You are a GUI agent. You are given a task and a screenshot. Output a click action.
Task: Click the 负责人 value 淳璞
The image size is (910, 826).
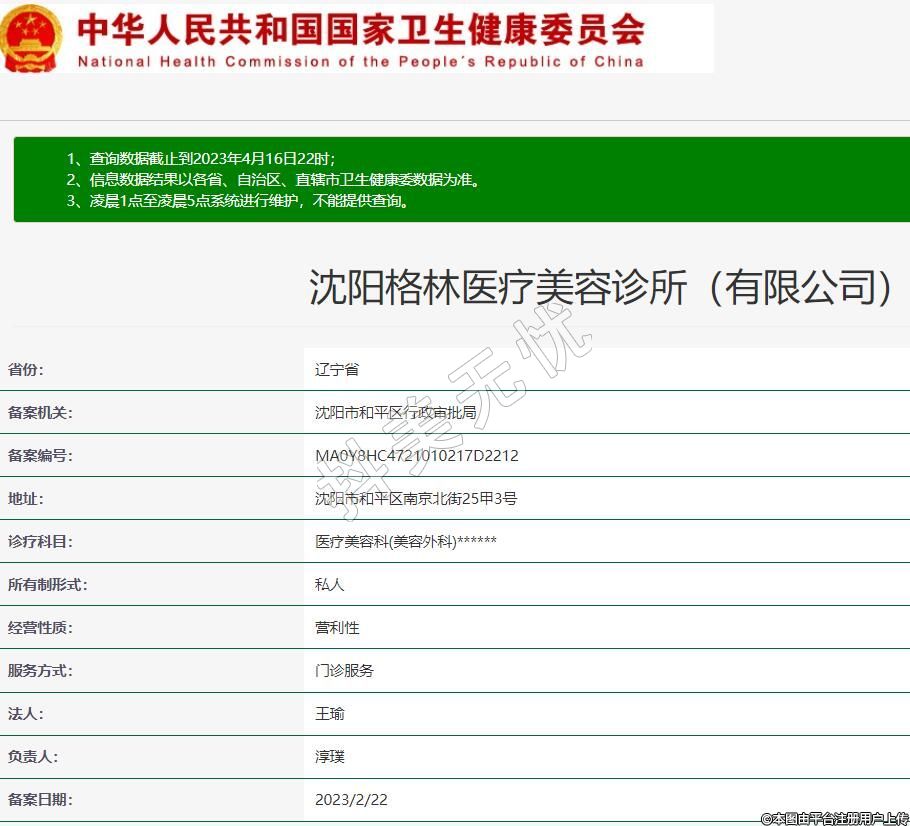[x=330, y=756]
